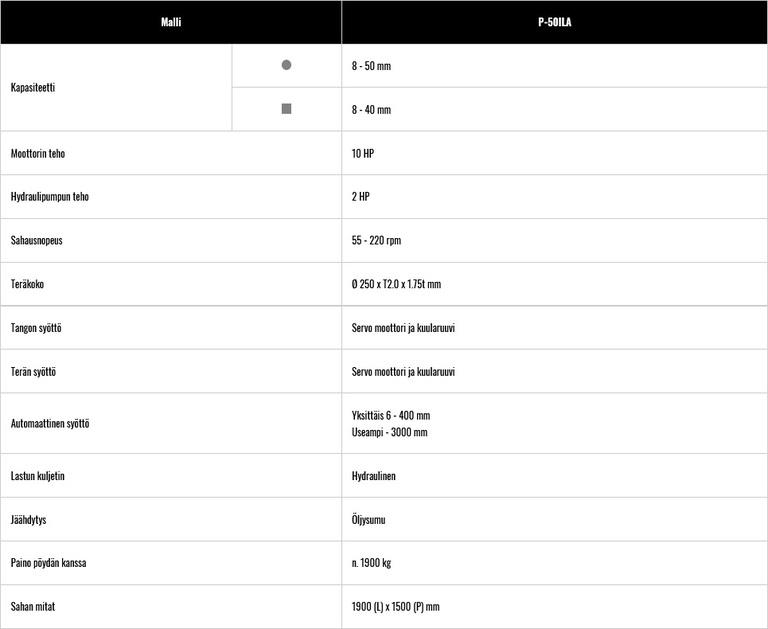The height and width of the screenshot is (629, 768).
Task: Click the 1900 (L) x 1500 (P) mm dimensions
Action: click(395, 607)
